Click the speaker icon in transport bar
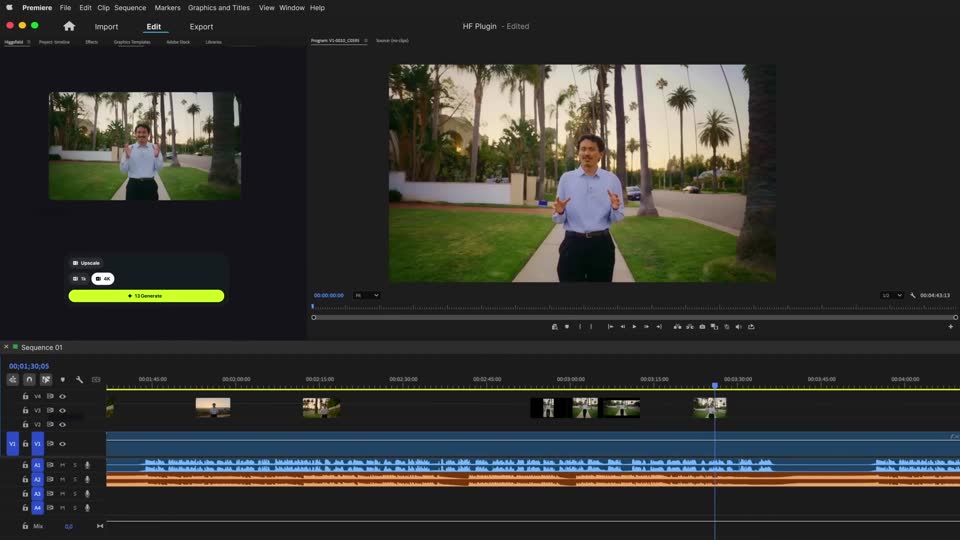Screen dimensions: 960x540 (739, 327)
